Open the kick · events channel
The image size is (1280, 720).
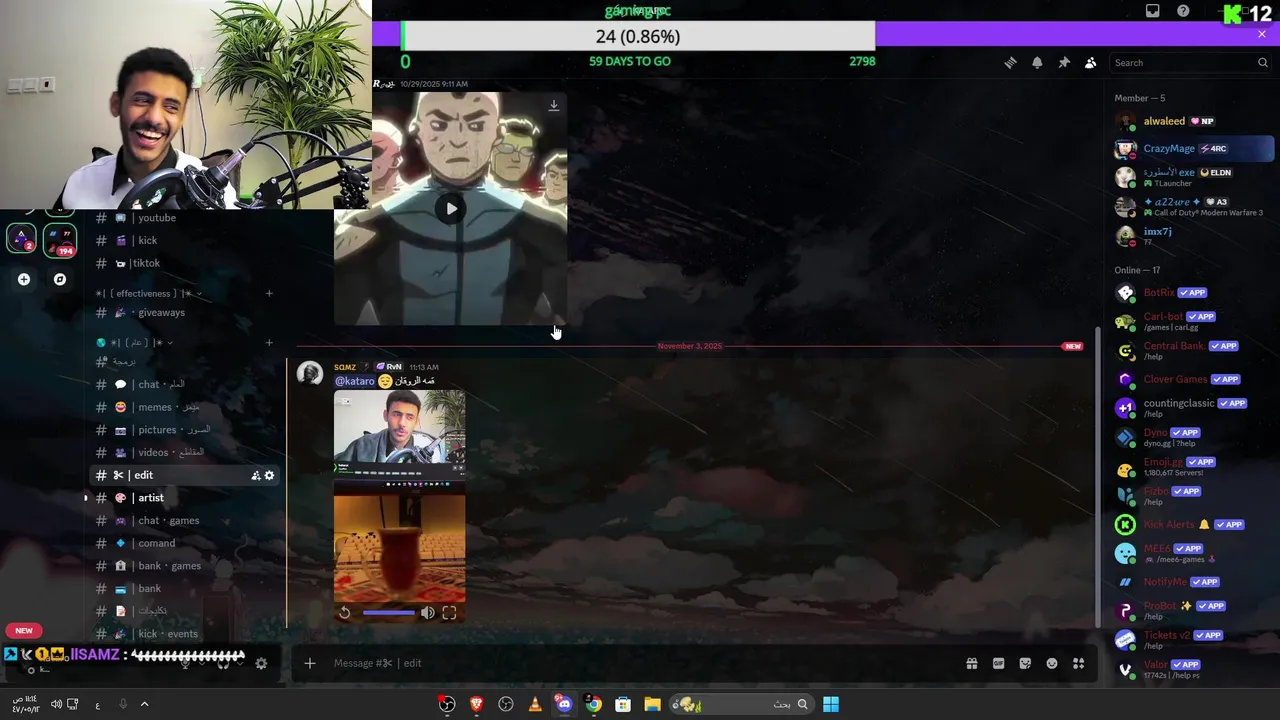183,633
